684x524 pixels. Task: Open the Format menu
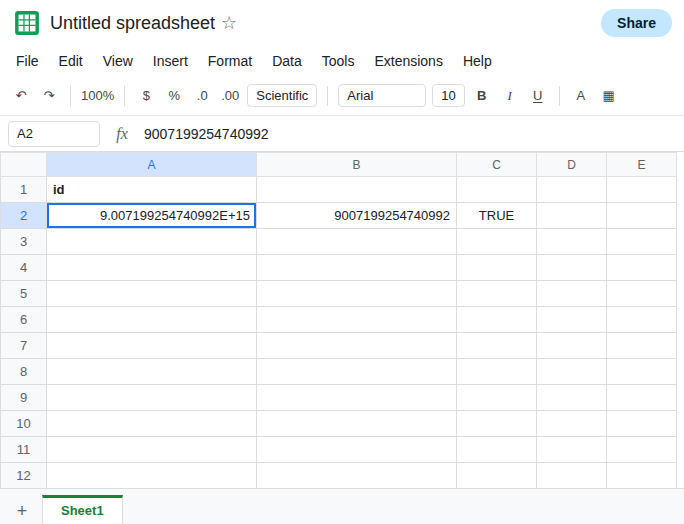(x=230, y=61)
